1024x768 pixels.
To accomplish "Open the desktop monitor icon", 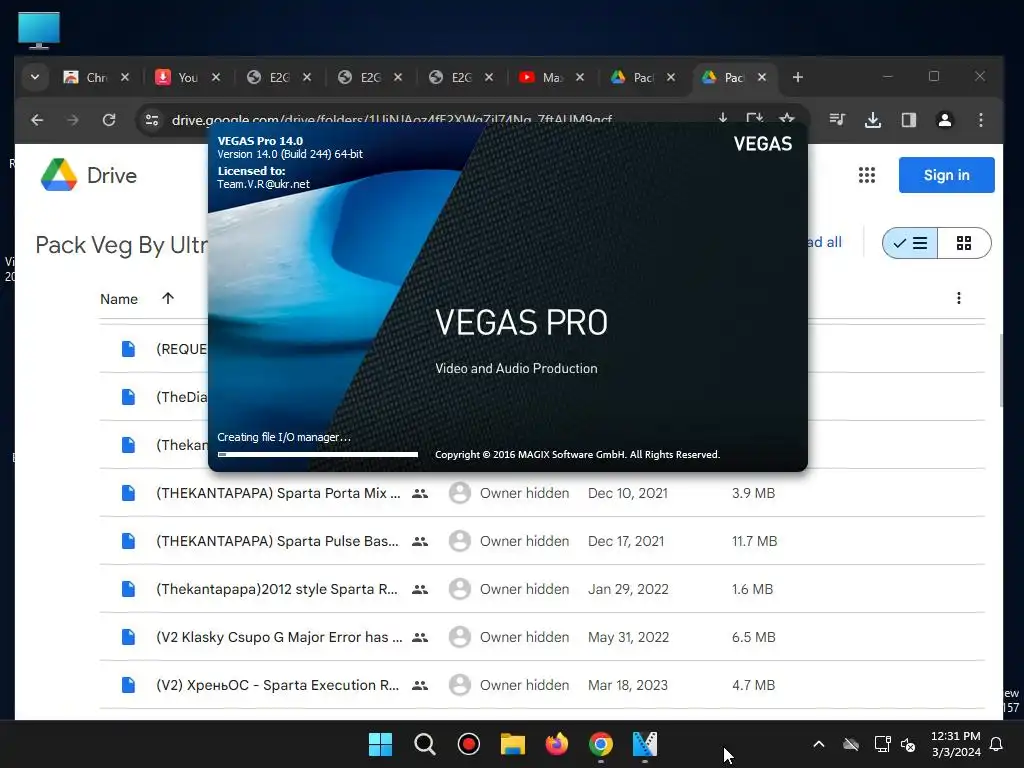I will click(x=39, y=31).
